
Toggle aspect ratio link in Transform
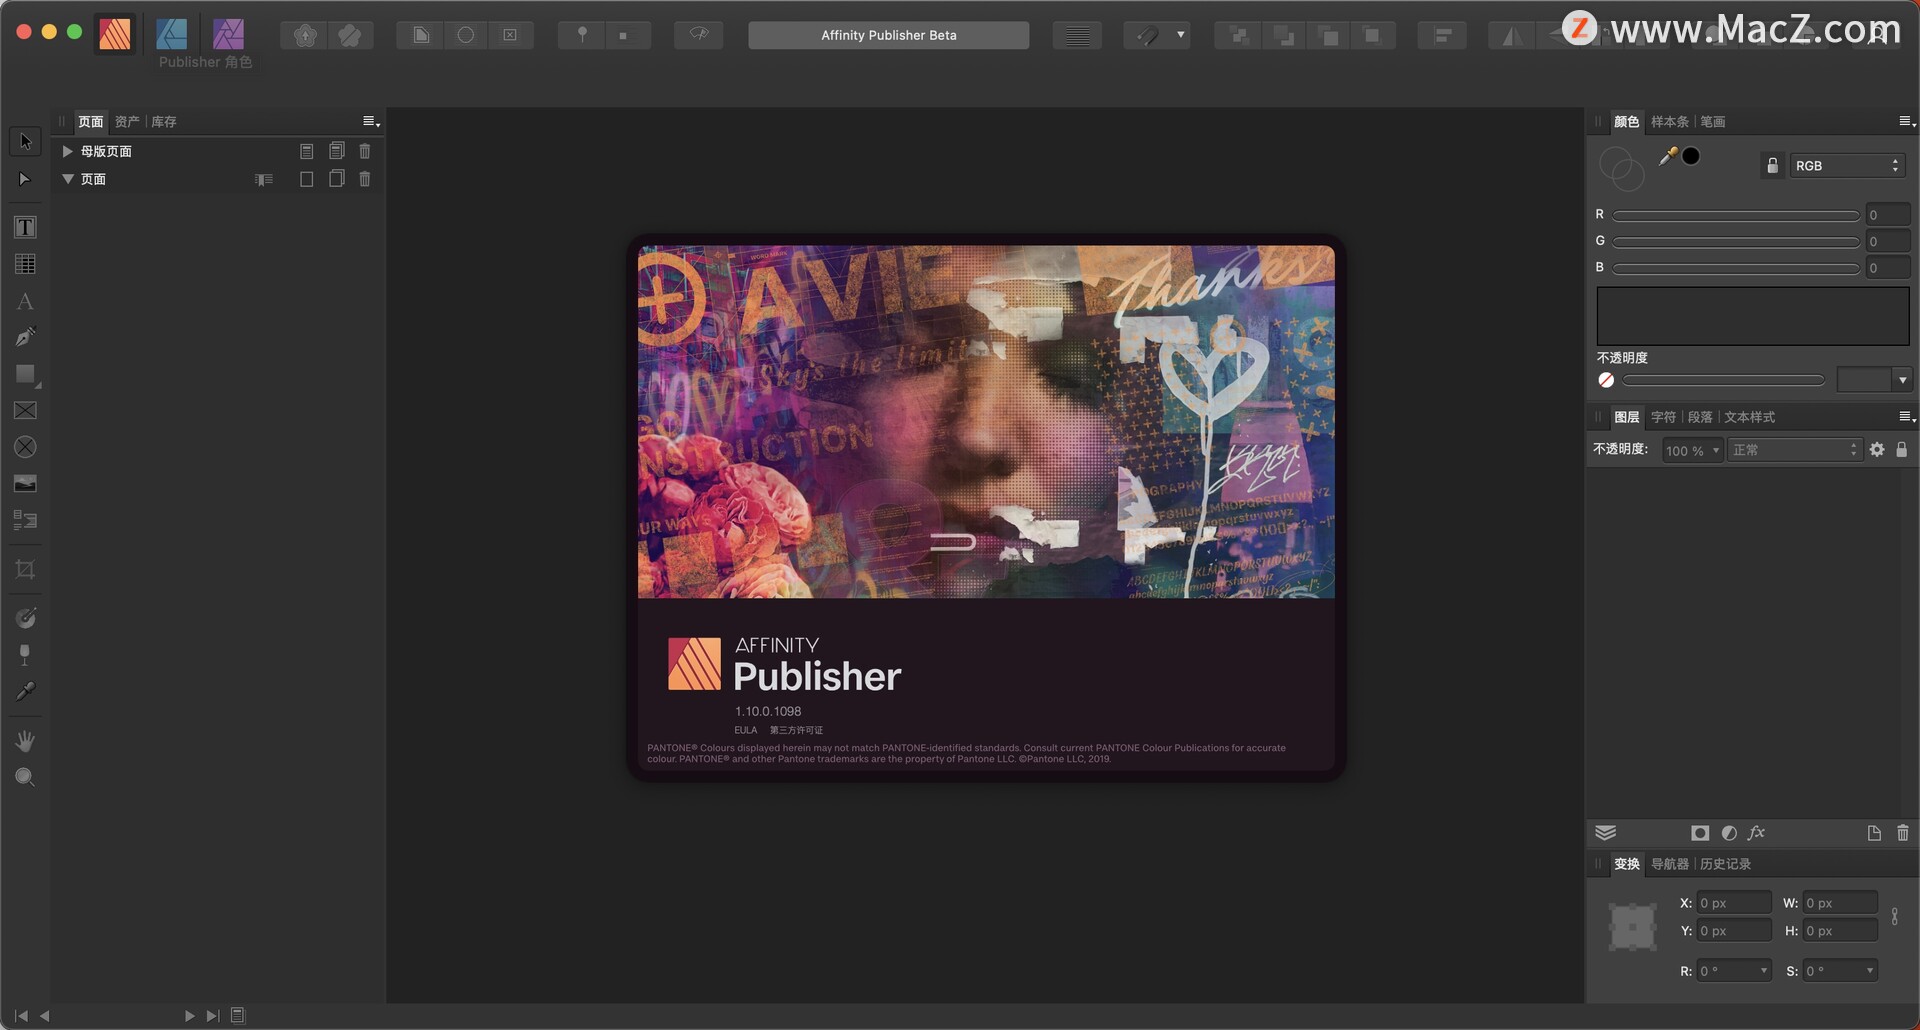(x=1895, y=916)
